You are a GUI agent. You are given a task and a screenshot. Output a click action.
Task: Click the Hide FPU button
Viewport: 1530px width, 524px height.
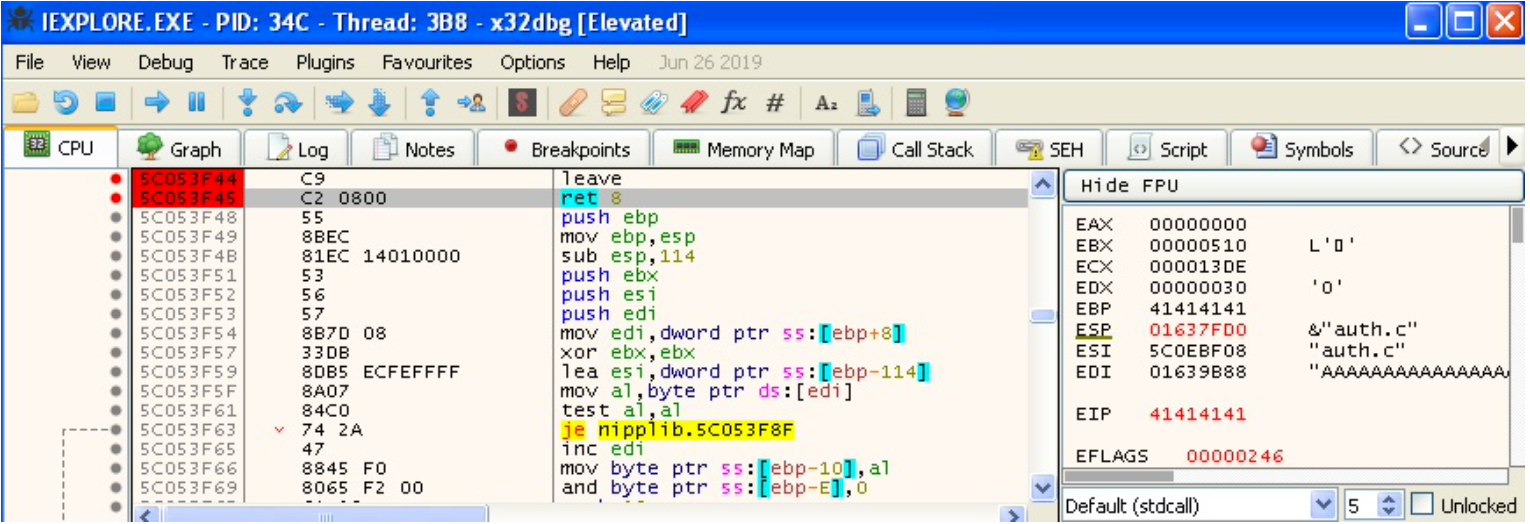point(1294,186)
